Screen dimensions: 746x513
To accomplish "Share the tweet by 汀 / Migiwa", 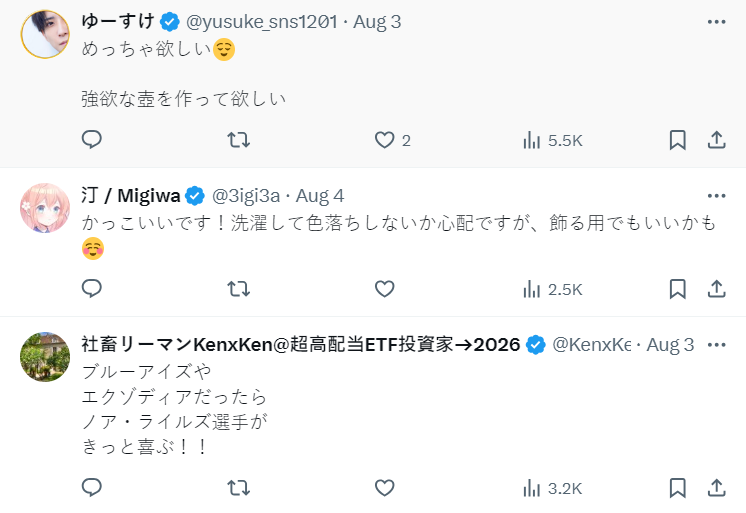I will 716,289.
